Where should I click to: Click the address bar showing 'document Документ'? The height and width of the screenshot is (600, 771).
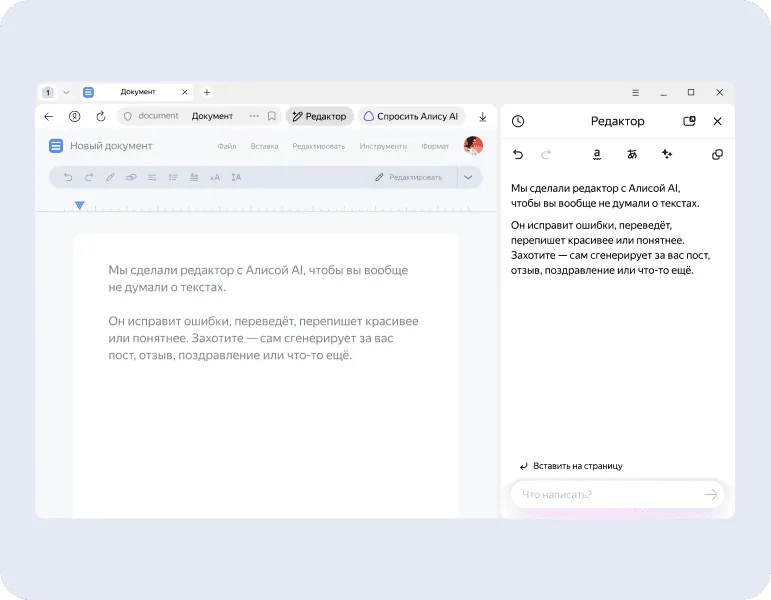[x=199, y=116]
